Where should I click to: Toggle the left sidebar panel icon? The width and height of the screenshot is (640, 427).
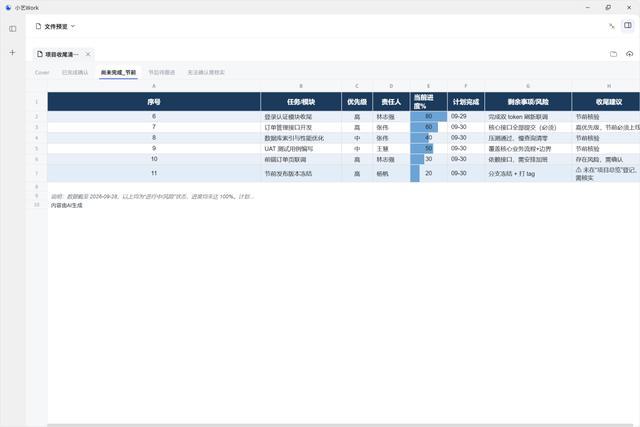(x=13, y=29)
